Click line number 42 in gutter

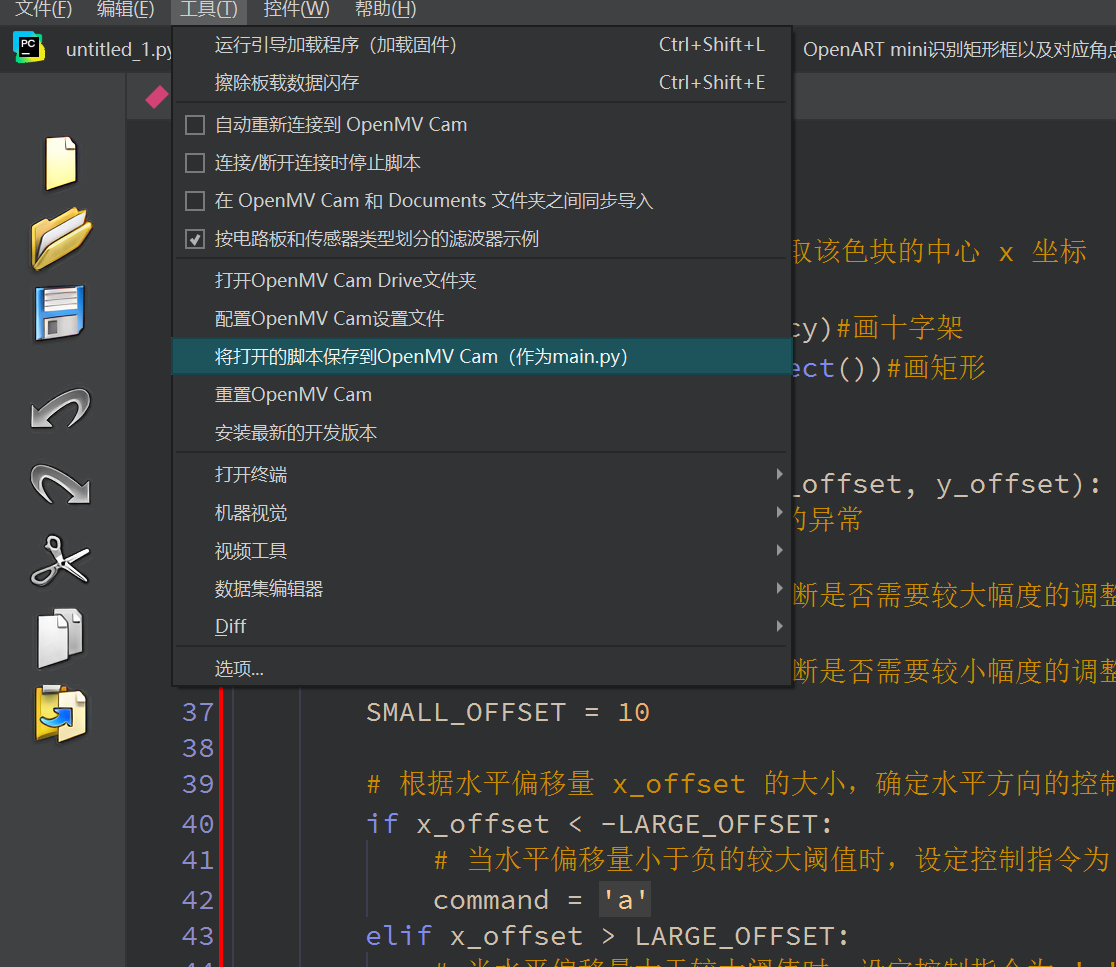(x=197, y=900)
